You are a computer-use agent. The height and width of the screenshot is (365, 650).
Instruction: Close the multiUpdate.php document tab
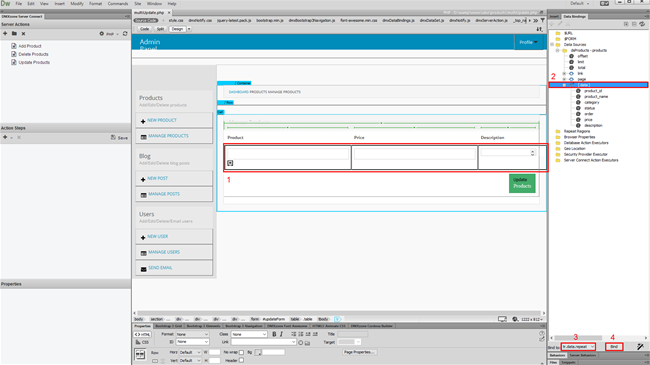click(169, 13)
